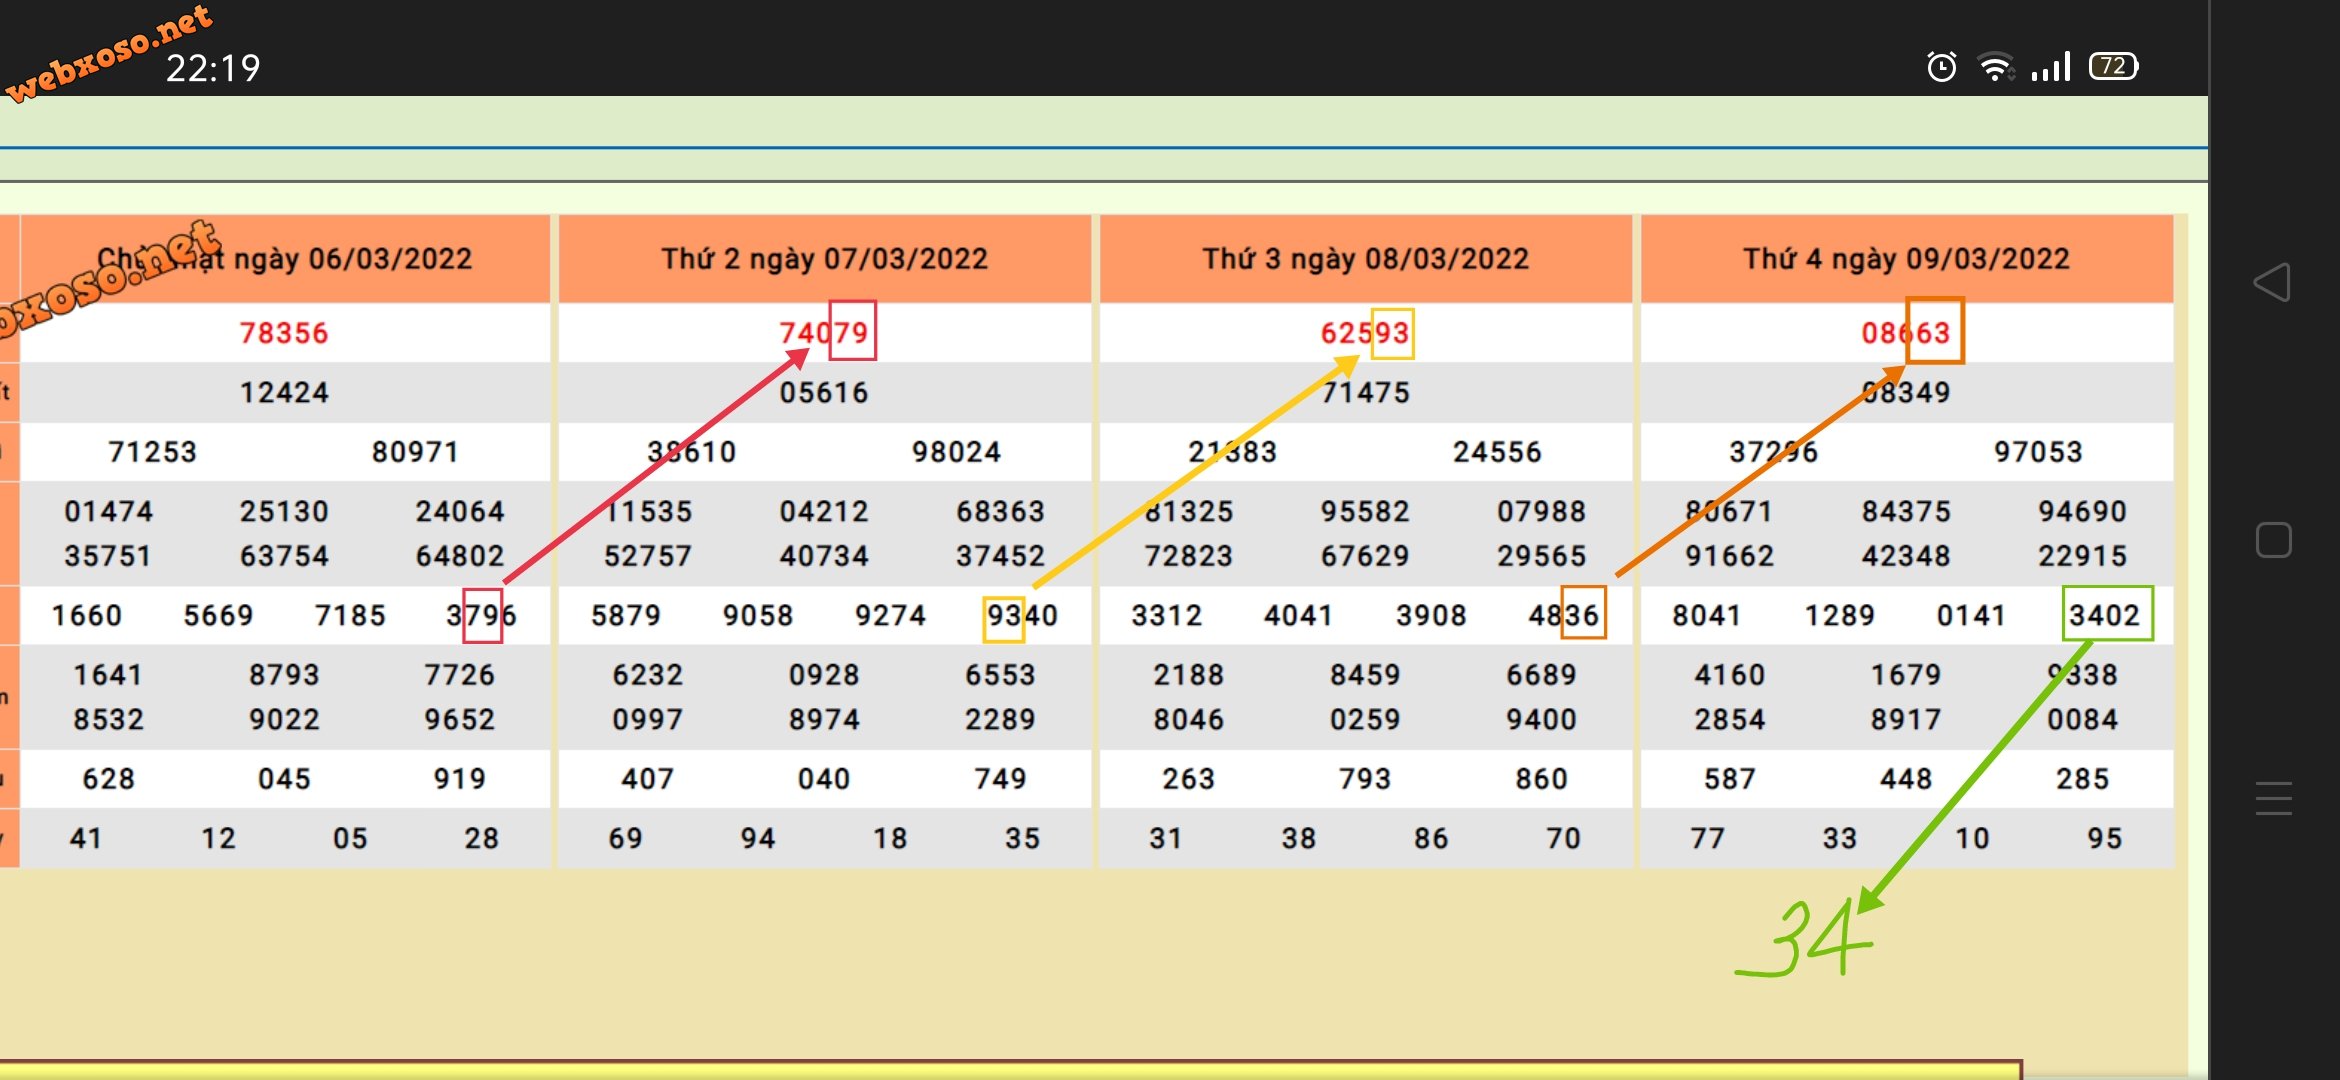Click number 97053 in Wednesday column
The image size is (2340, 1080).
coord(2038,452)
